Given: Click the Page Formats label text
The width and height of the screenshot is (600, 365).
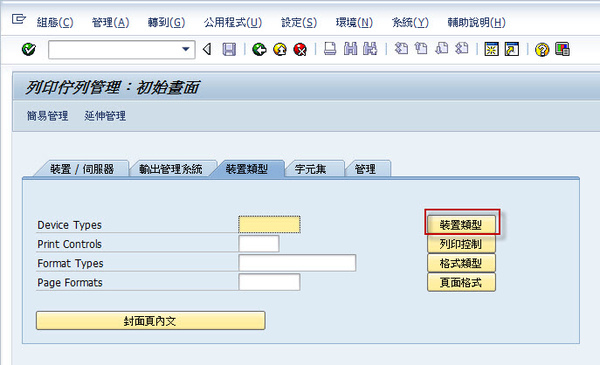Looking at the screenshot, I should (x=70, y=283).
